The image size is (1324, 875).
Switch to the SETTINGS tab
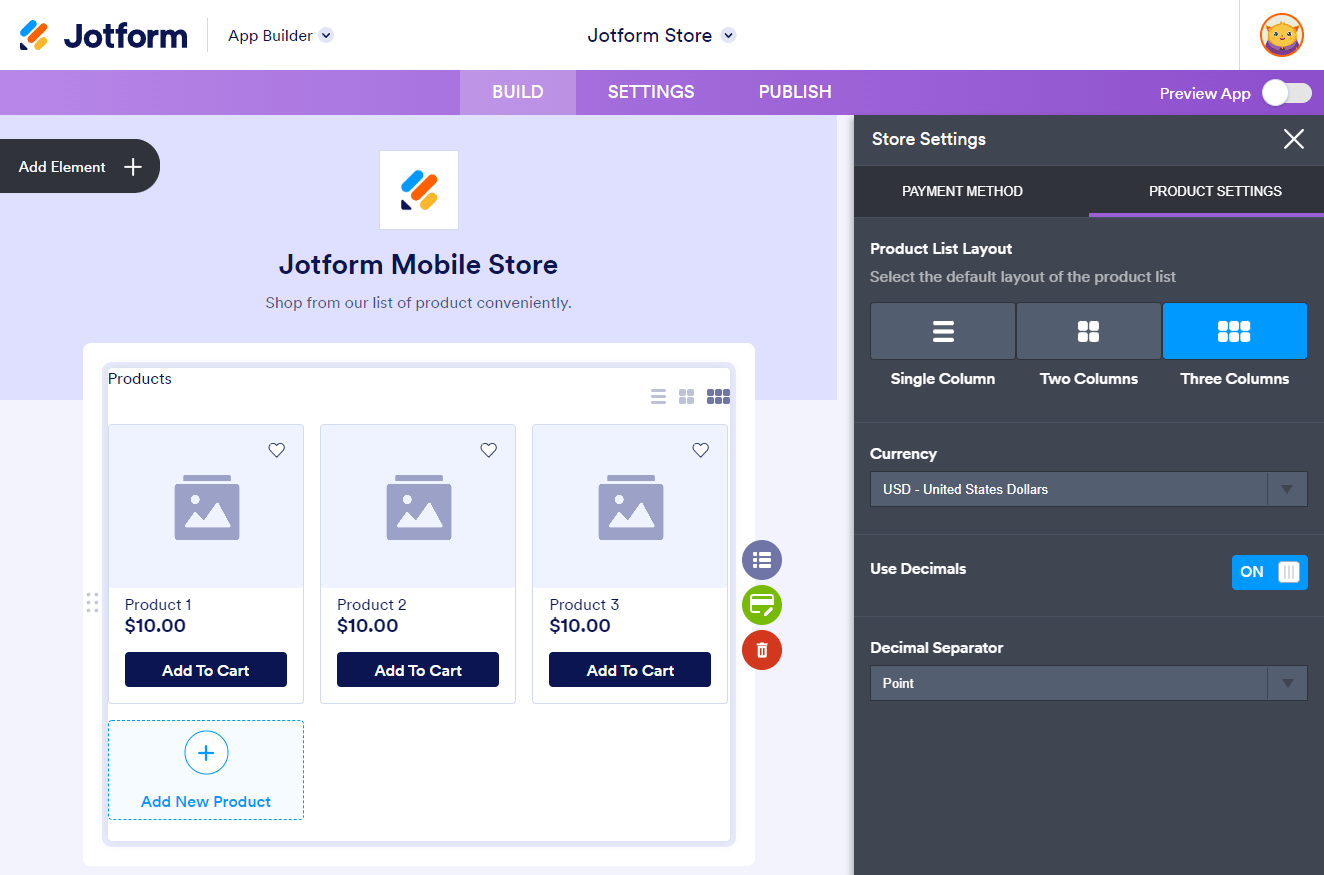click(651, 92)
